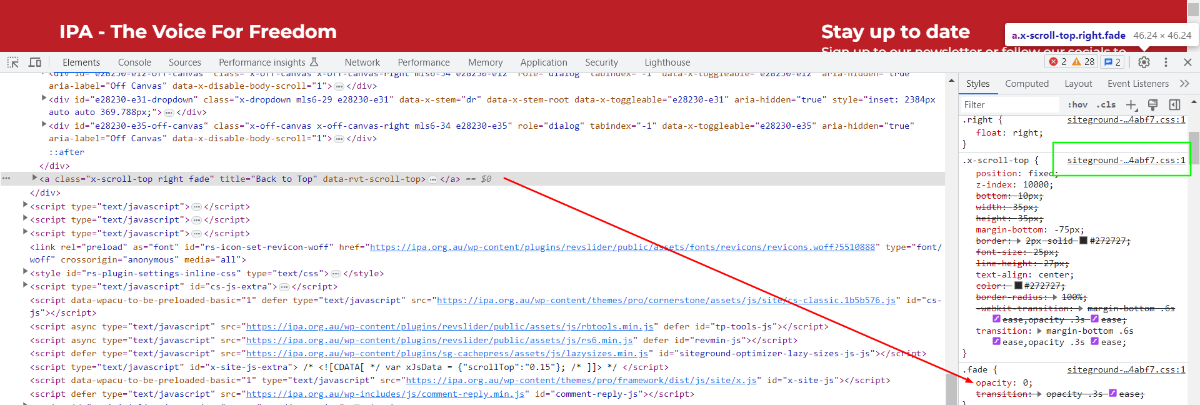Click the blue issues count badge
1200x405 pixels.
pyautogui.click(x=1114, y=62)
